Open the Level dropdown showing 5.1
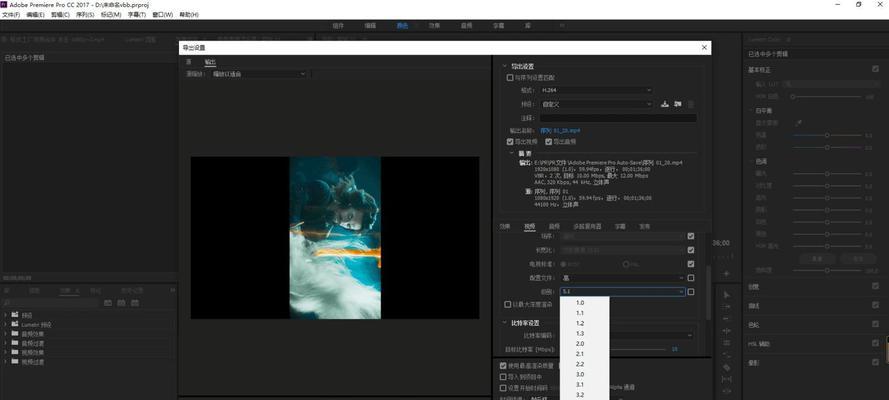 (x=623, y=292)
